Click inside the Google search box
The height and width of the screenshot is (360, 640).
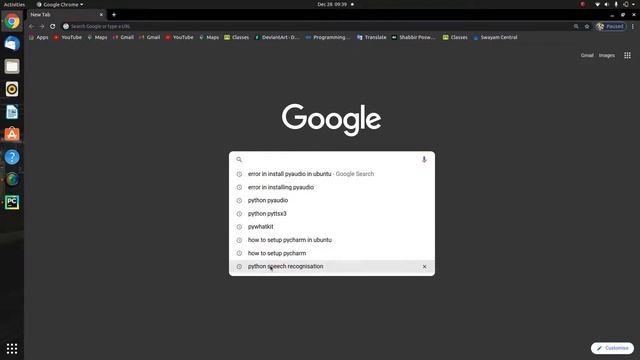click(x=331, y=160)
